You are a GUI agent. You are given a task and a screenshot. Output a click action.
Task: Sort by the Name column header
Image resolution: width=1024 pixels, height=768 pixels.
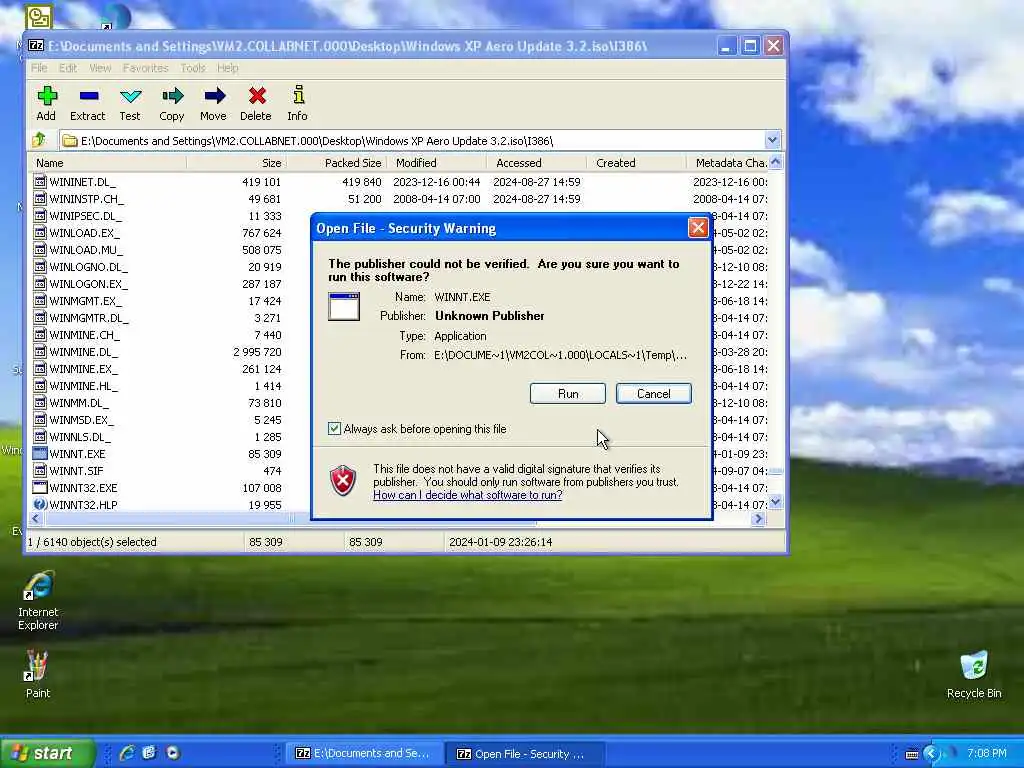click(108, 163)
